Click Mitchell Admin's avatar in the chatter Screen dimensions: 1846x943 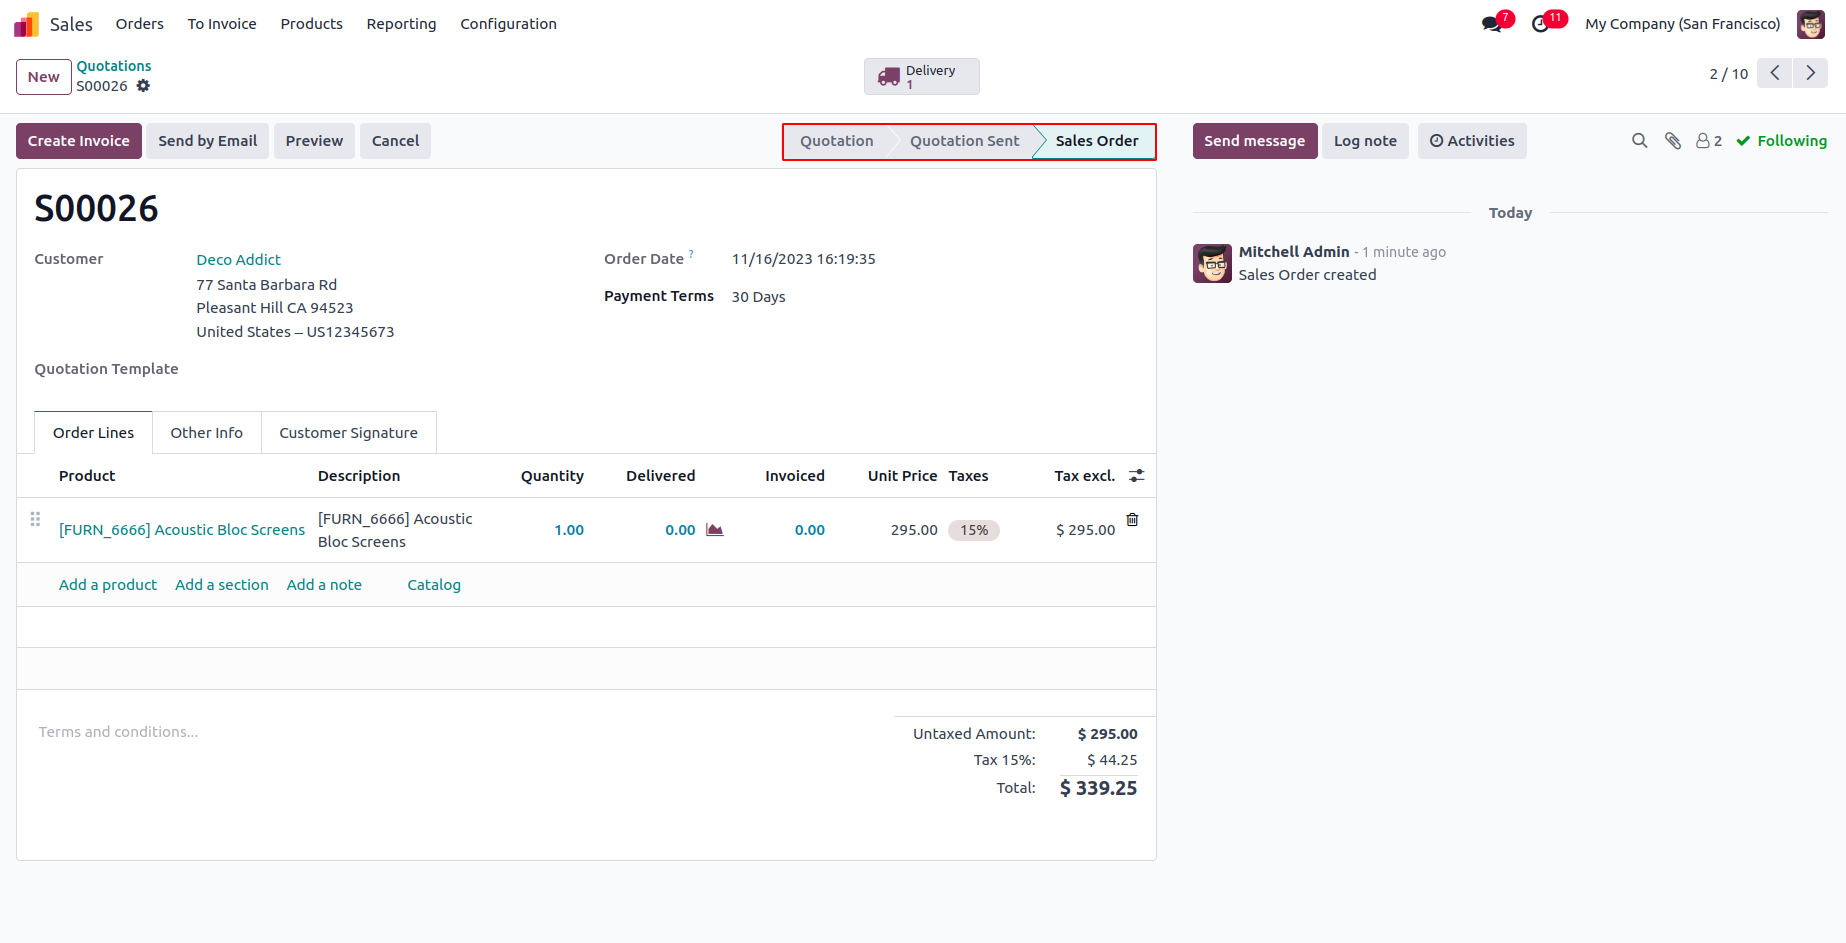click(1212, 263)
